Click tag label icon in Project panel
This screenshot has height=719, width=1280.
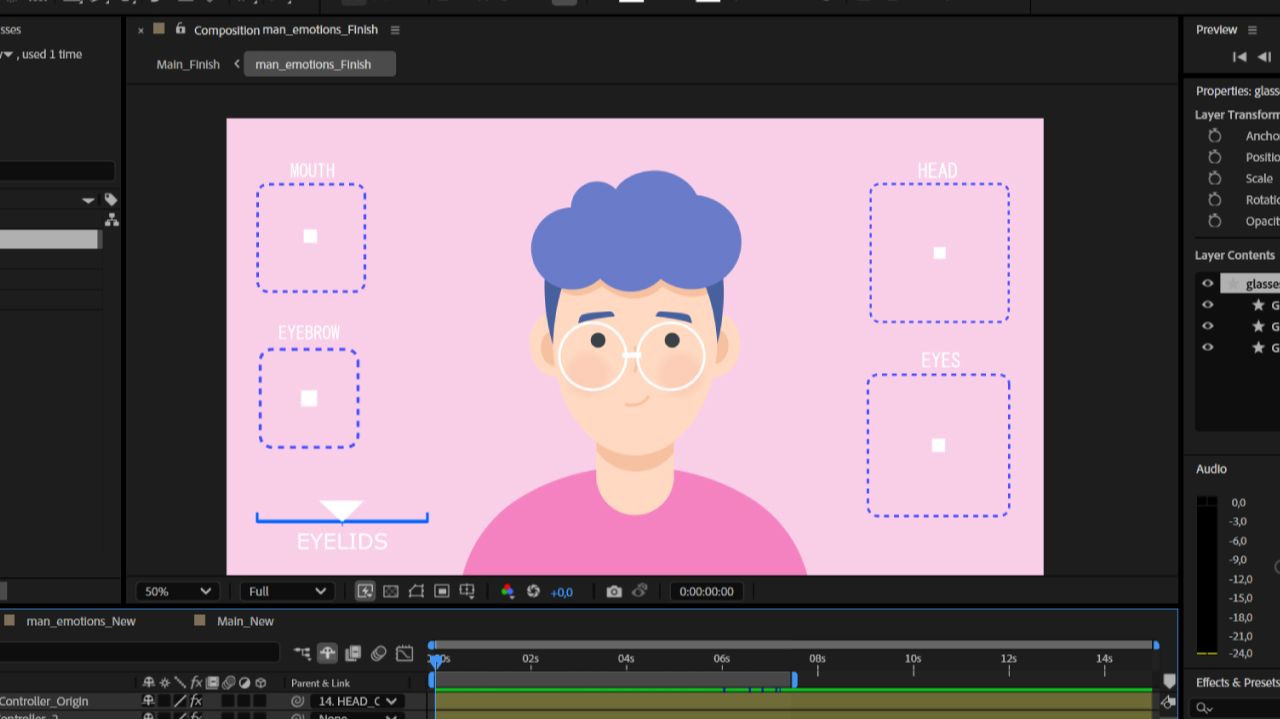tap(110, 200)
